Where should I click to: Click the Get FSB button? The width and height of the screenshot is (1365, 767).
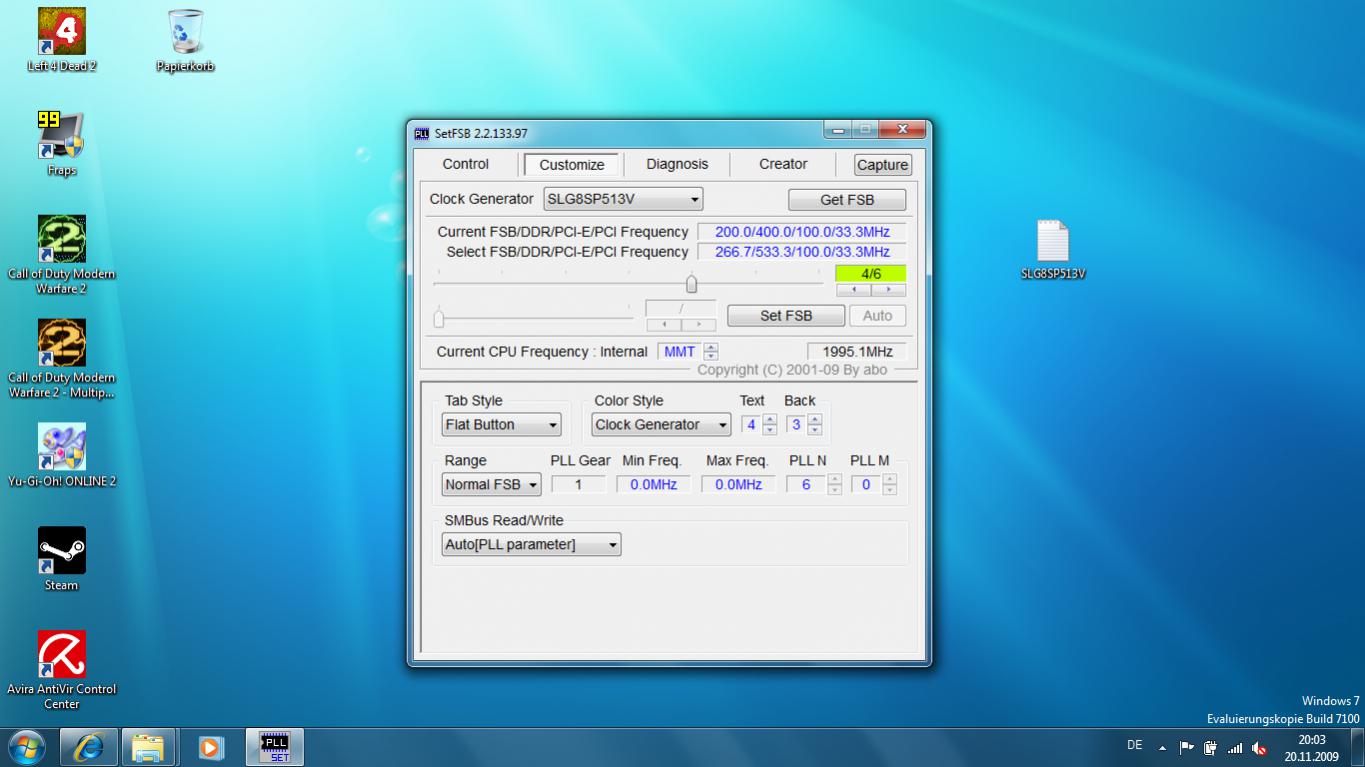[x=847, y=200]
